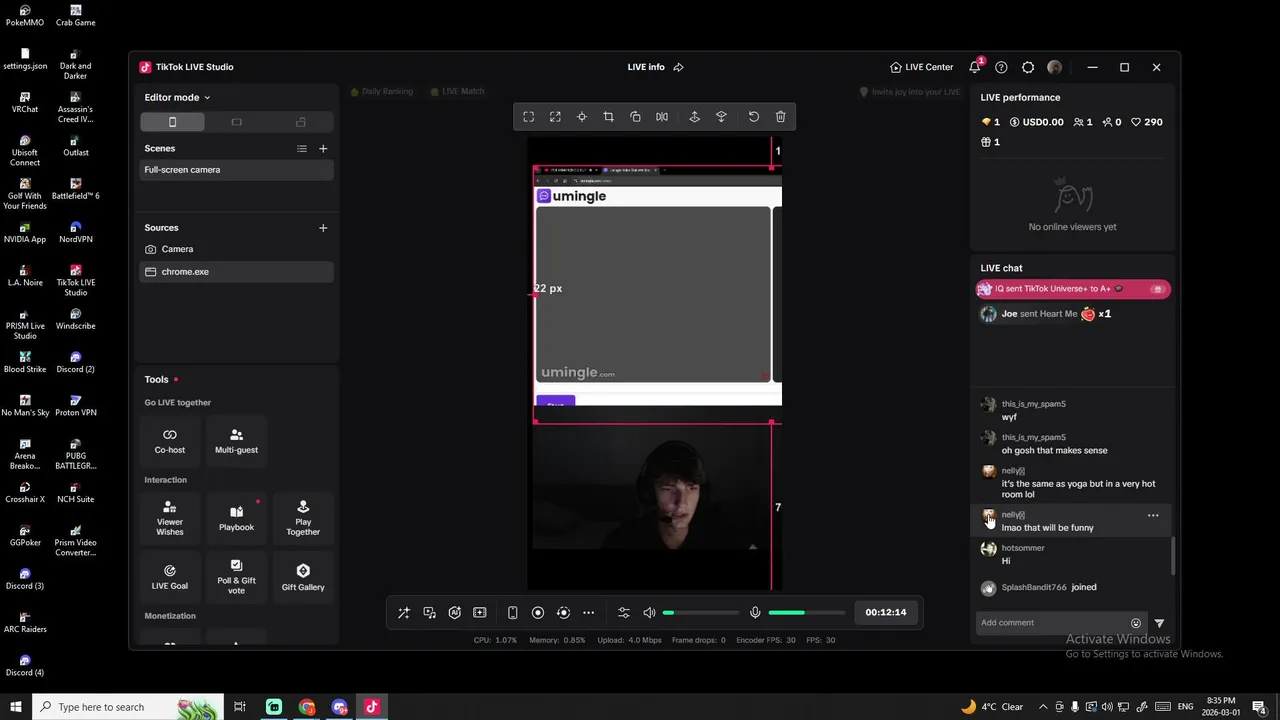This screenshot has width=1280, height=720.
Task: Delete selected source with trash icon
Action: (x=781, y=117)
